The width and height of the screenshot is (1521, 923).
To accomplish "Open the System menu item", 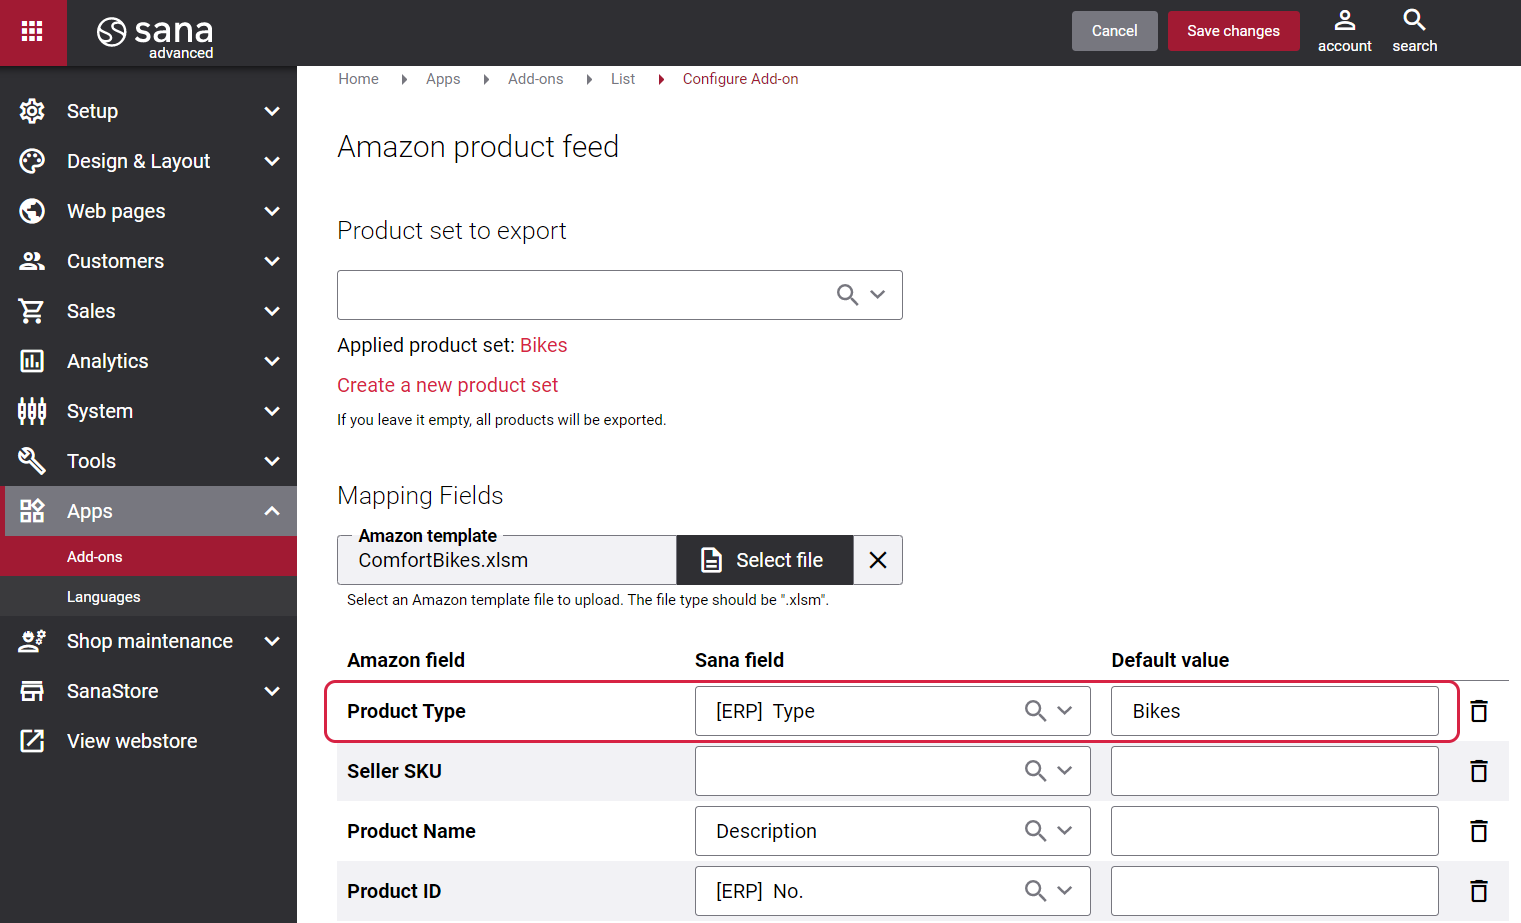I will [148, 411].
